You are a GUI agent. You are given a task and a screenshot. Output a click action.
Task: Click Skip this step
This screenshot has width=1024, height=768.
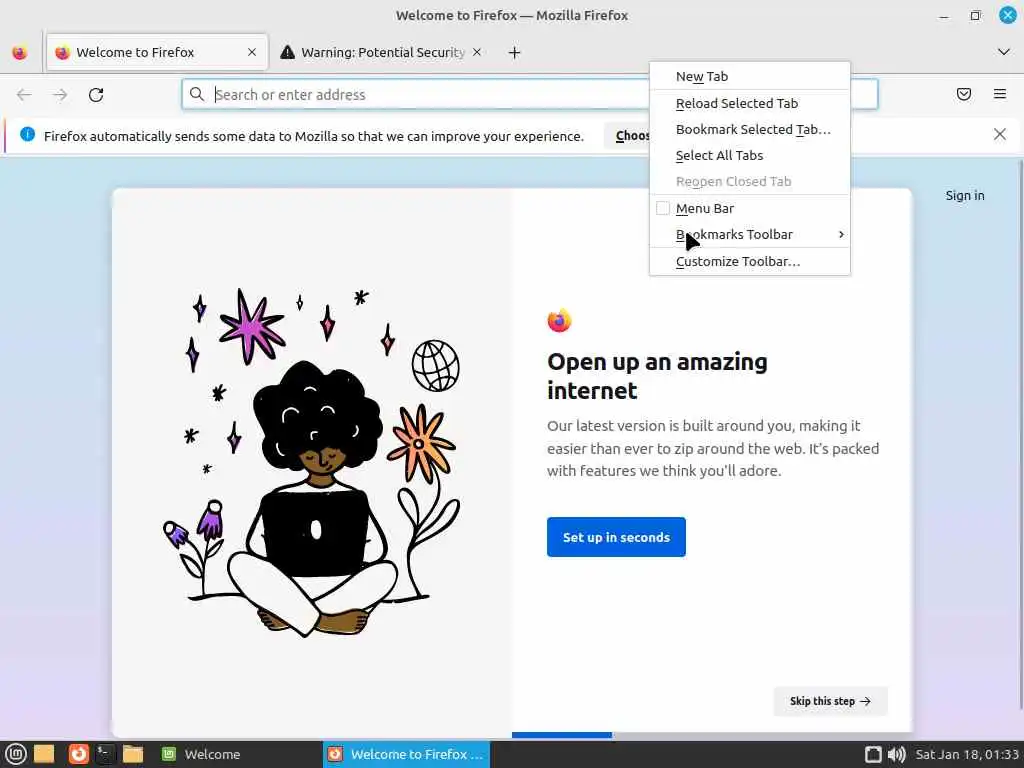(830, 701)
